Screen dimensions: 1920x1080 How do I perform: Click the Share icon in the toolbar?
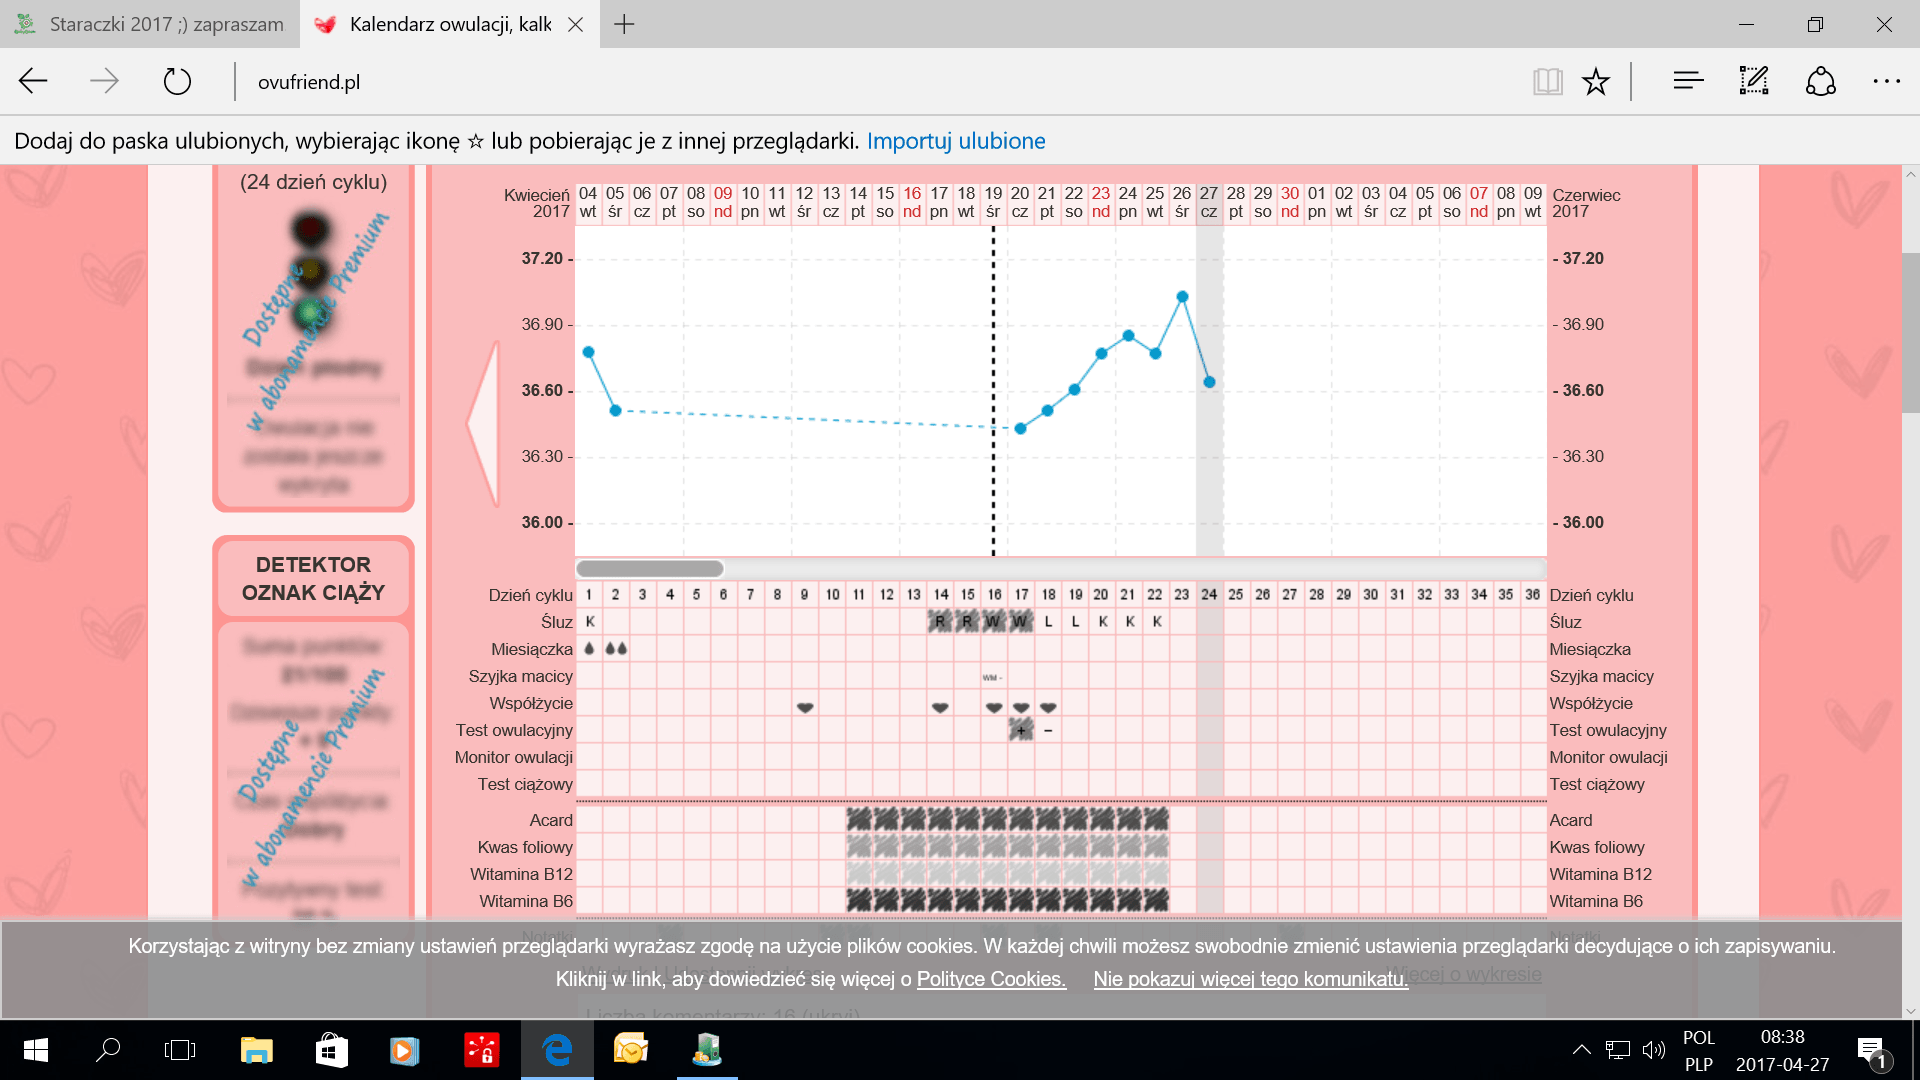pyautogui.click(x=1821, y=81)
